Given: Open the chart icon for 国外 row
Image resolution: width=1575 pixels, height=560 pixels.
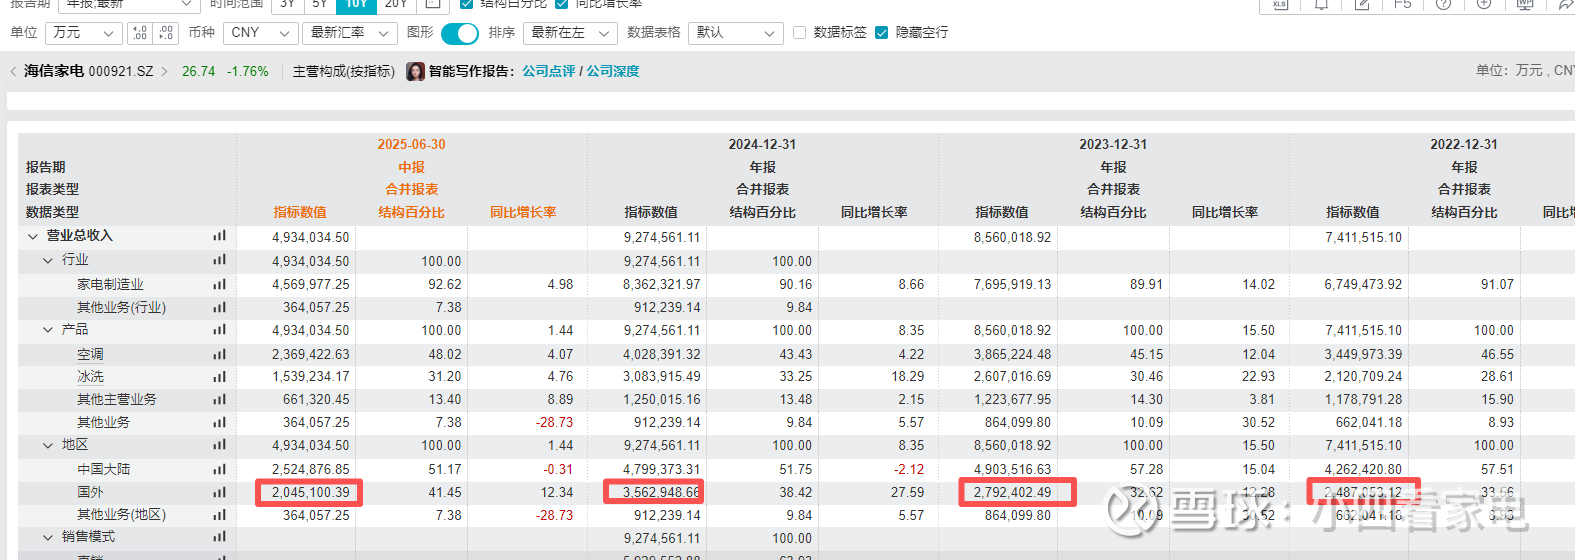Looking at the screenshot, I should [219, 492].
